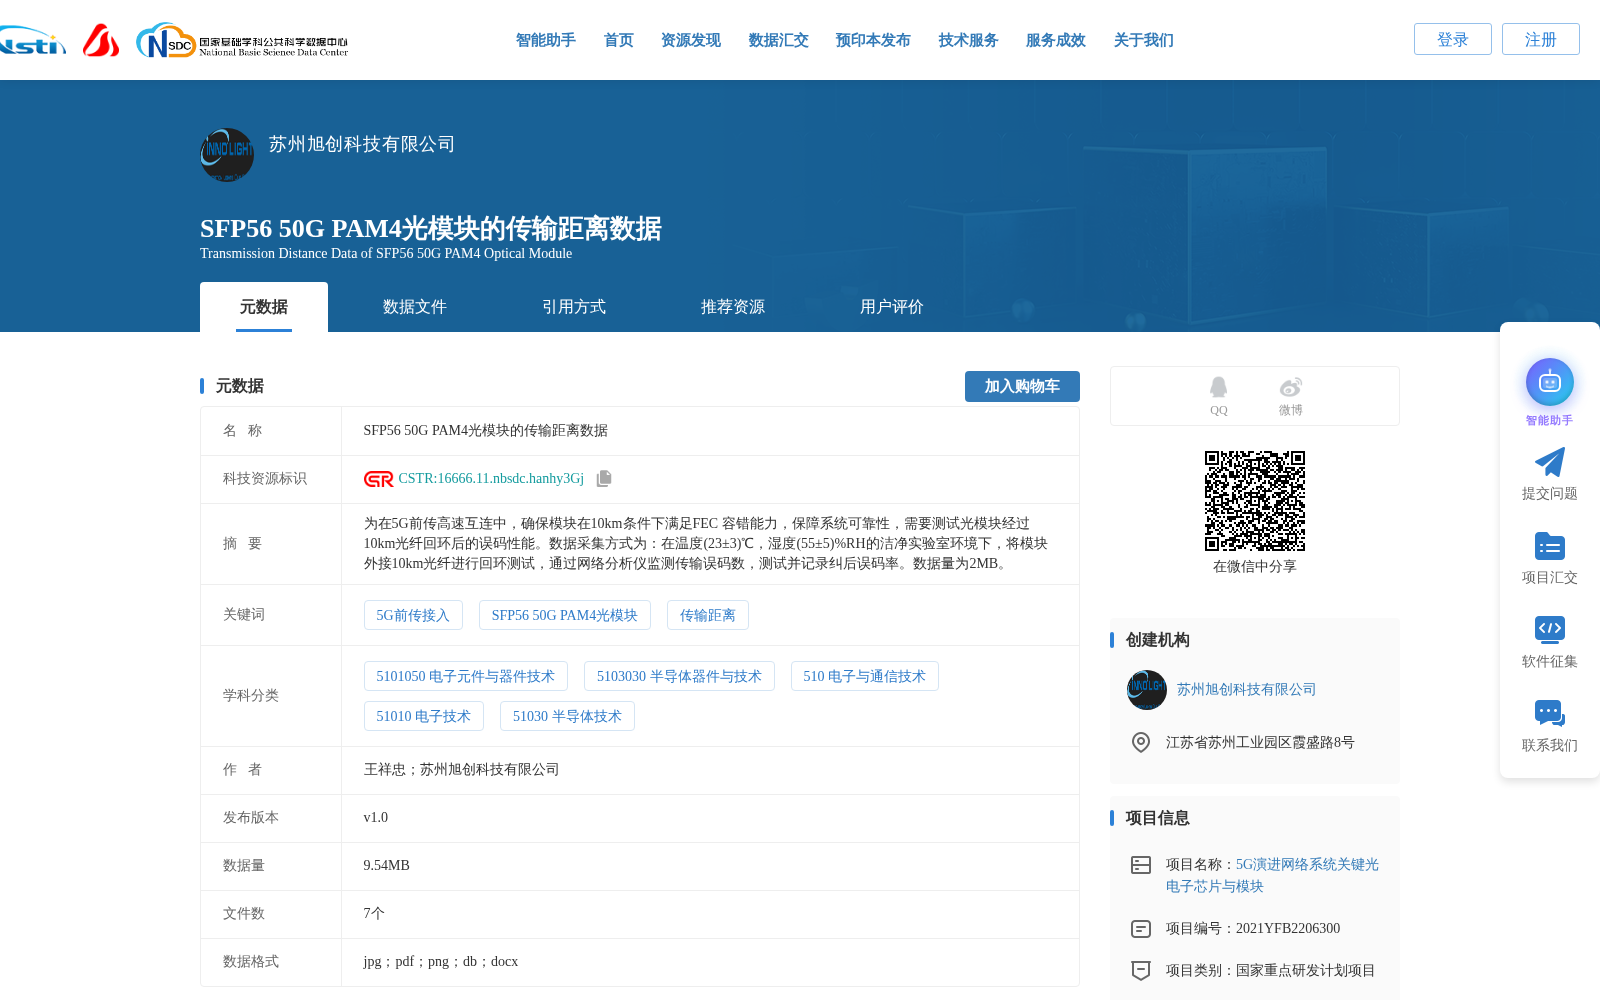Viewport: 1600px width, 1000px height.
Task: Click the data size value 9.54MB
Action: tap(386, 866)
